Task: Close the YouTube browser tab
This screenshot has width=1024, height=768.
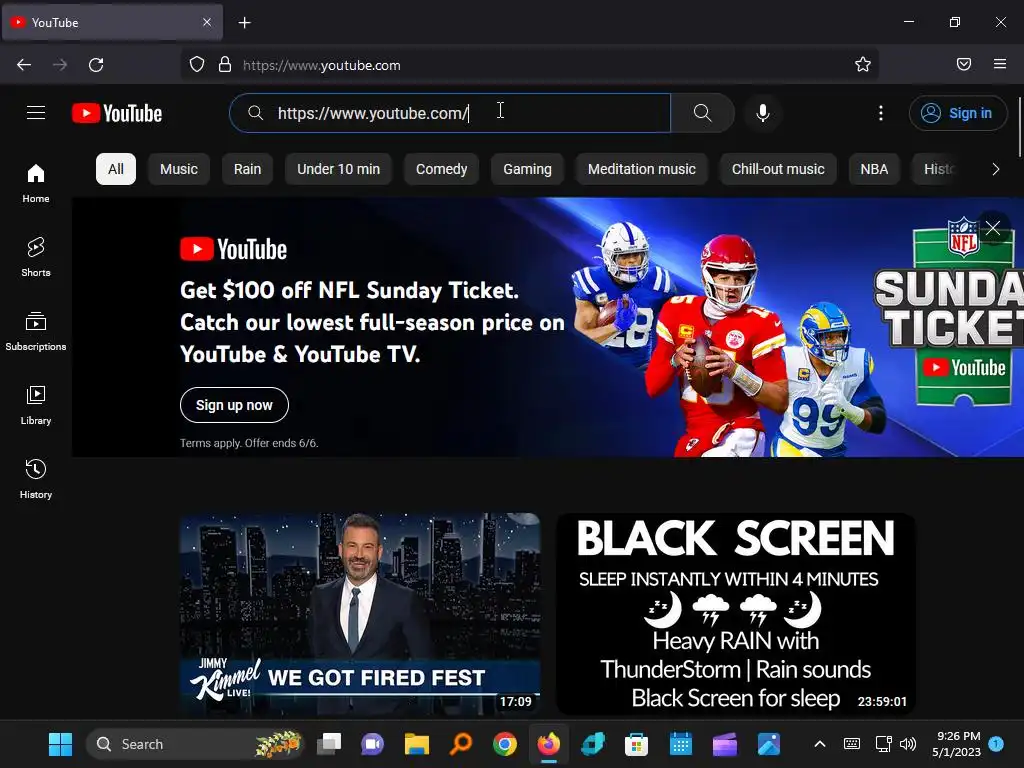Action: pos(206,22)
